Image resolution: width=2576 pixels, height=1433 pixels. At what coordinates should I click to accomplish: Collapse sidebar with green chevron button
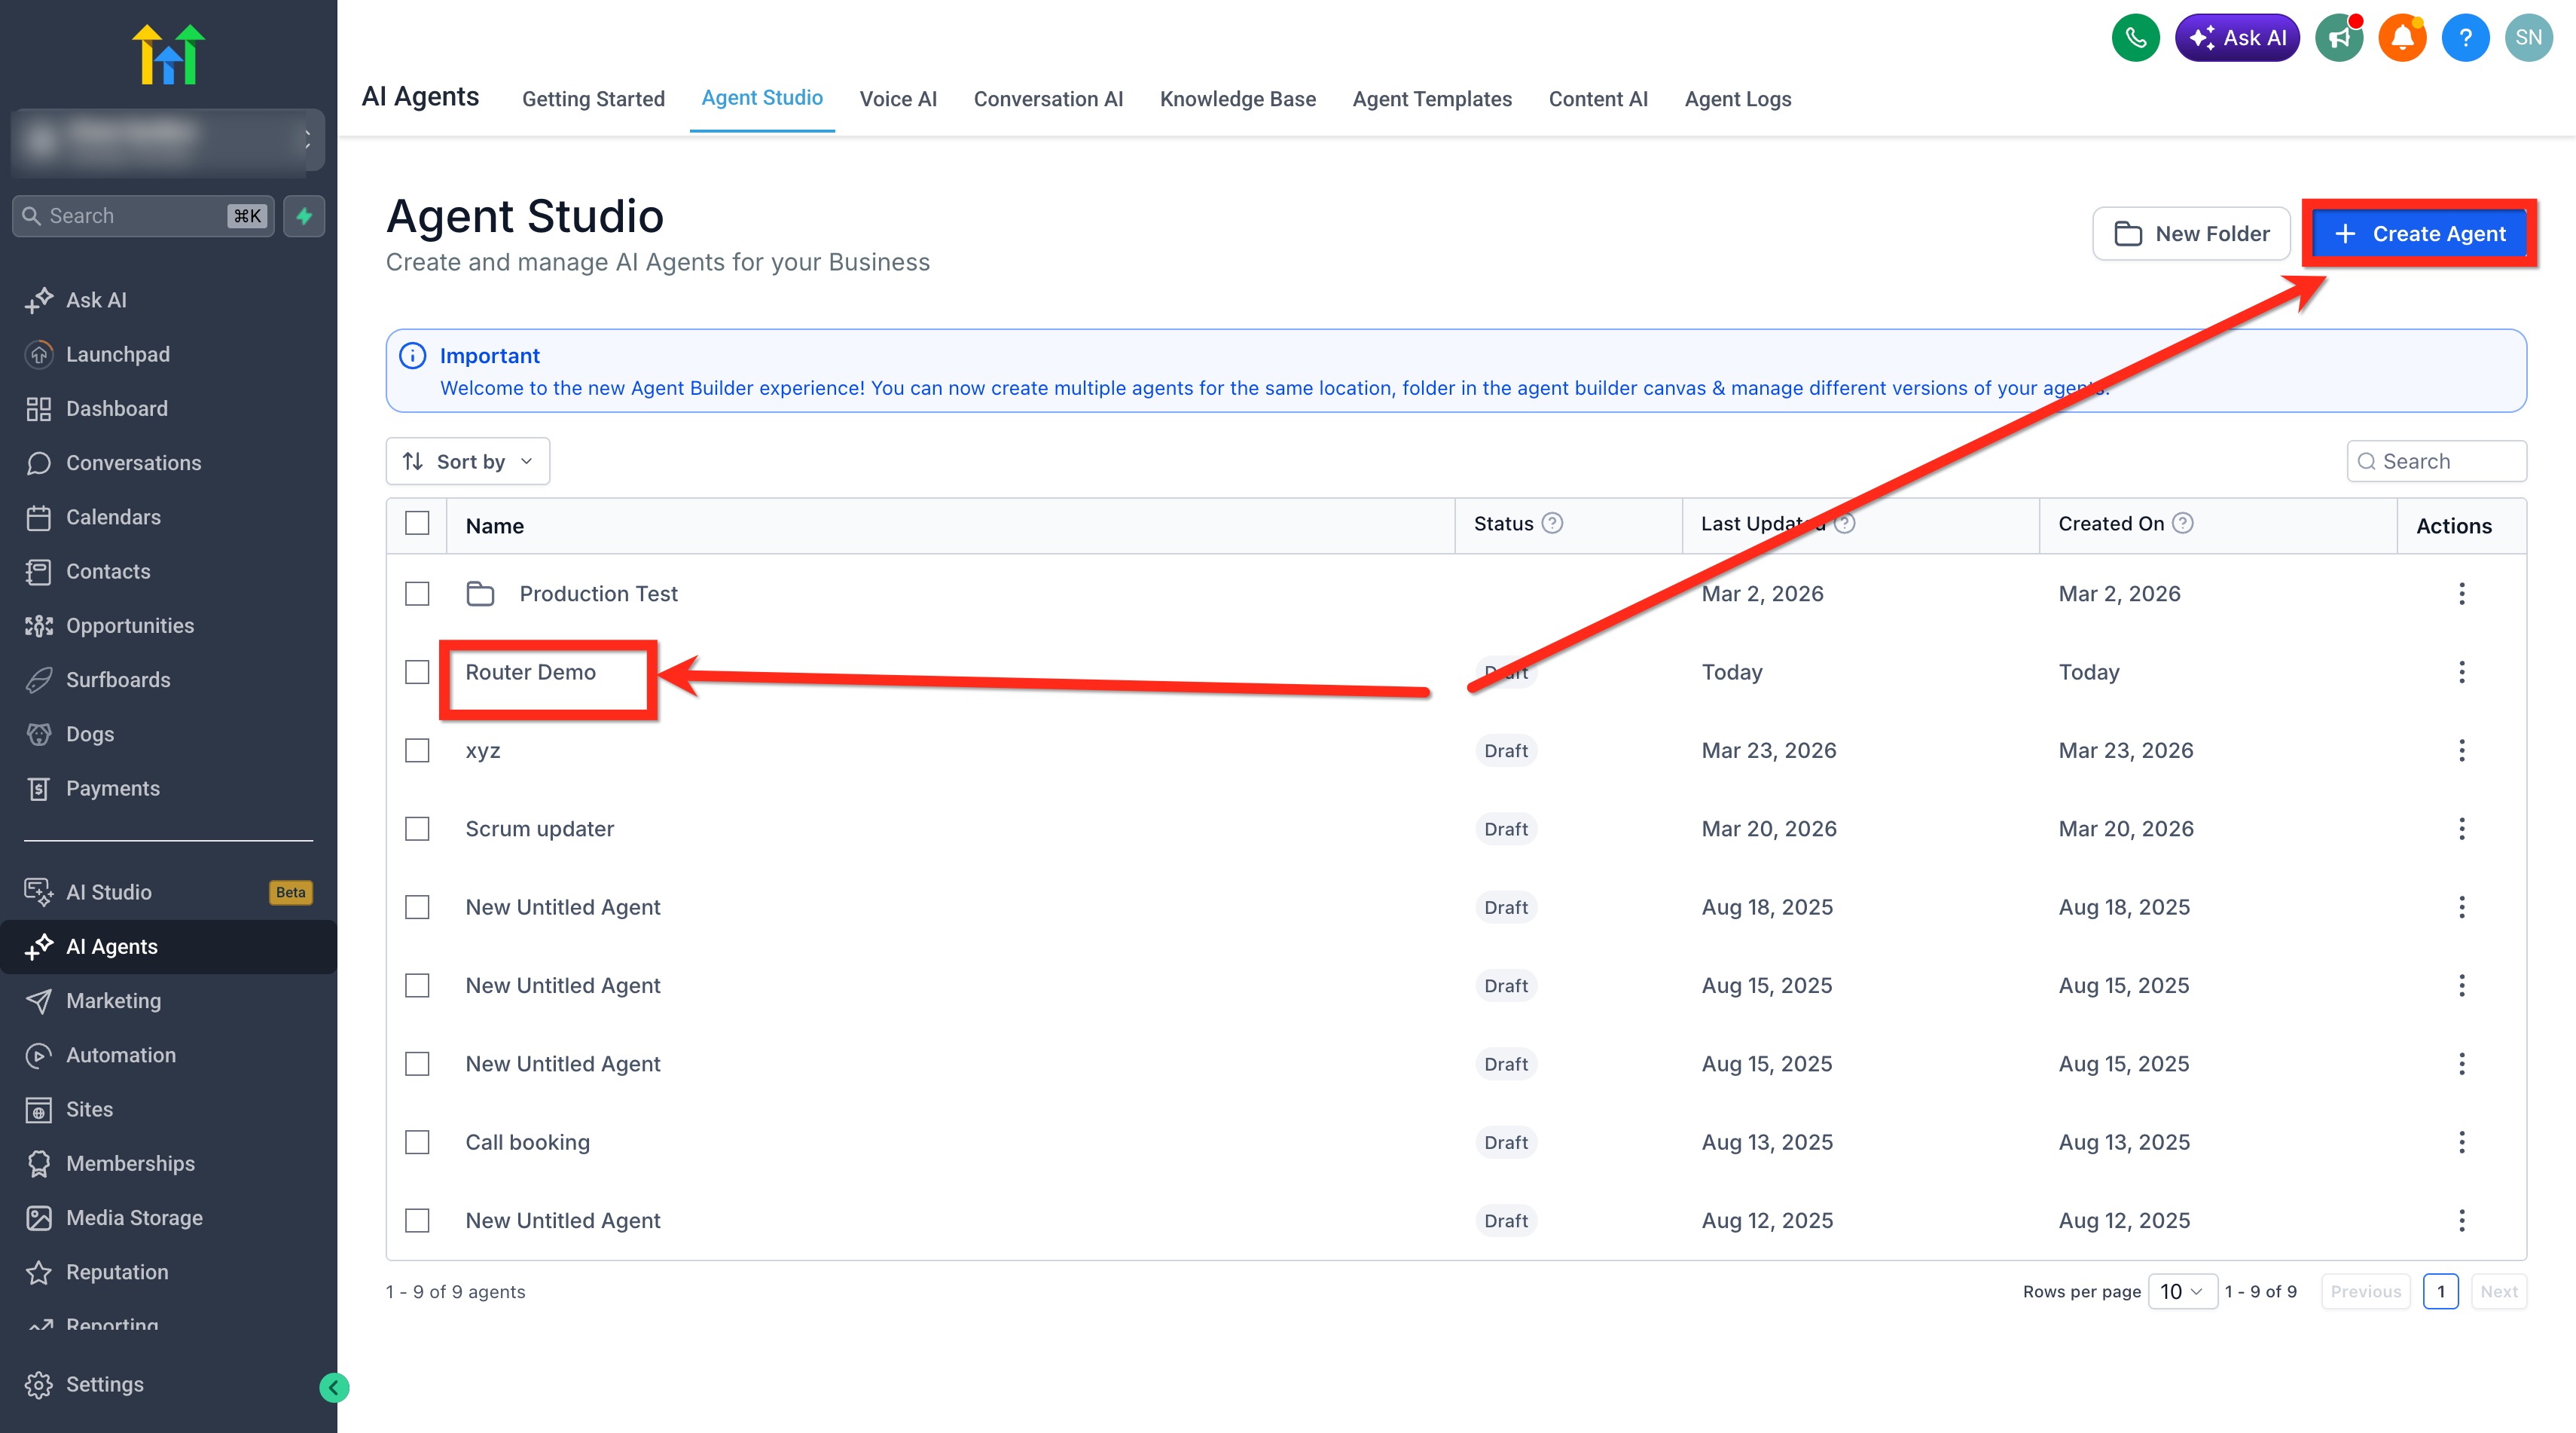(334, 1387)
